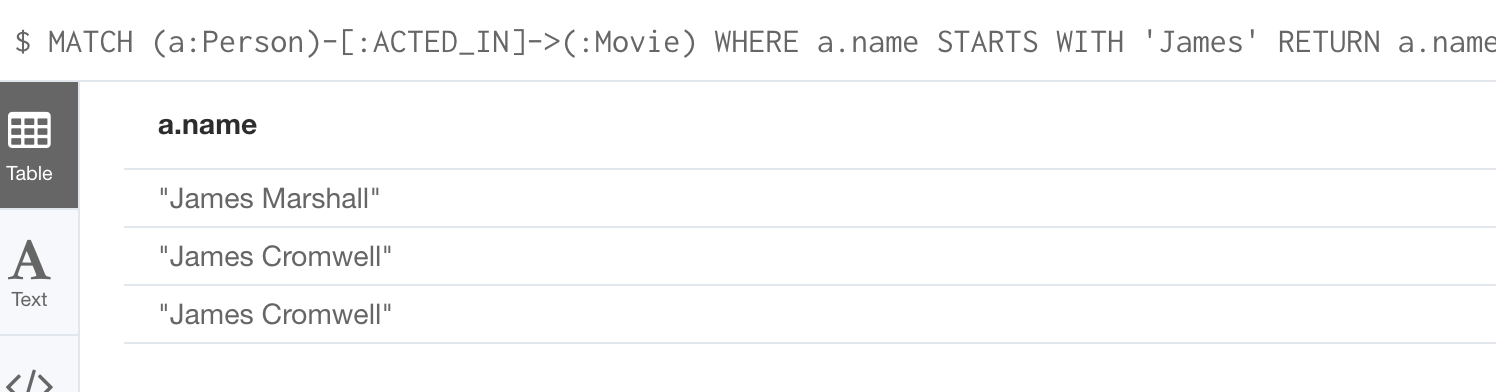The width and height of the screenshot is (1496, 392).
Task: Click the $ prompt before the query
Action: 22,42
